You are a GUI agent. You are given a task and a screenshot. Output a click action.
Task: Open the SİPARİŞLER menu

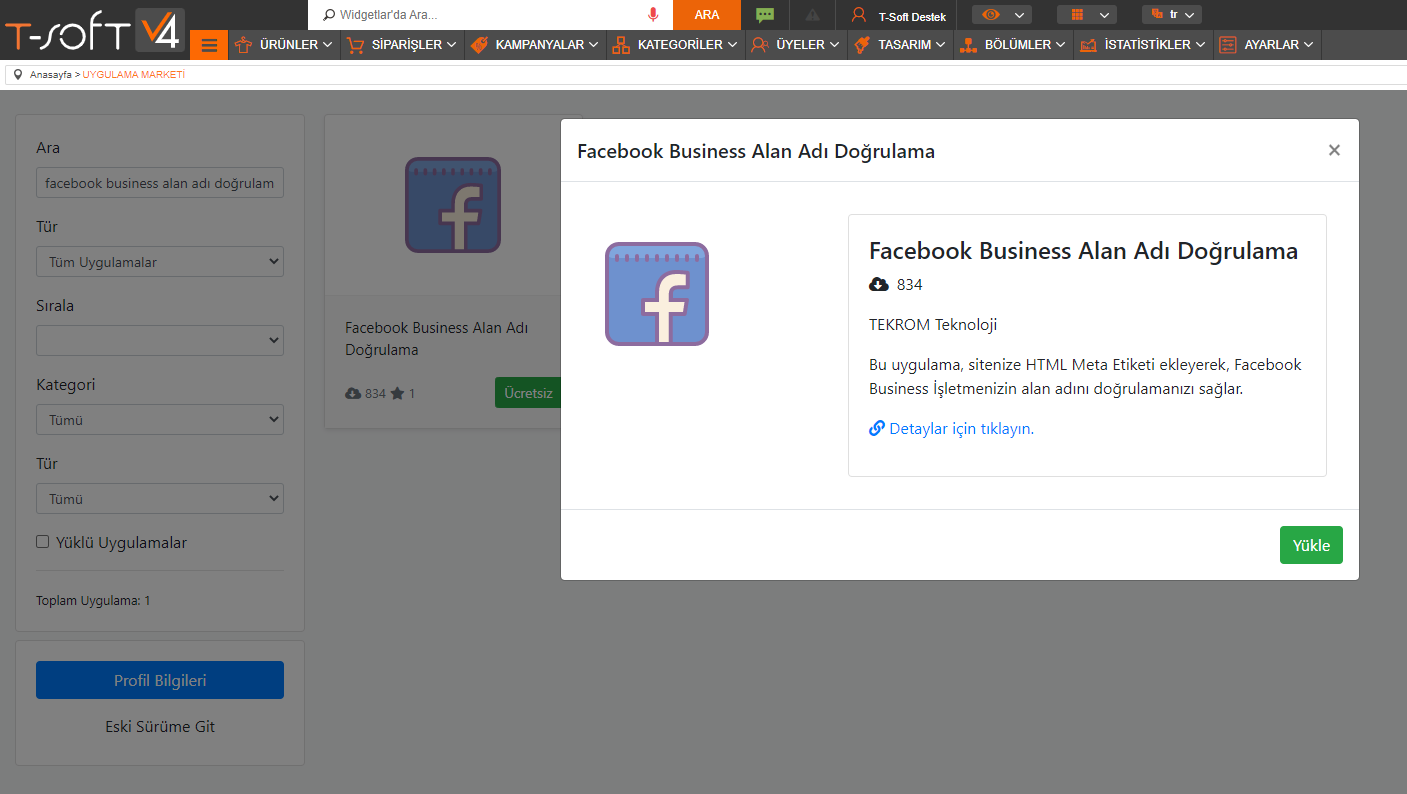pyautogui.click(x=402, y=45)
